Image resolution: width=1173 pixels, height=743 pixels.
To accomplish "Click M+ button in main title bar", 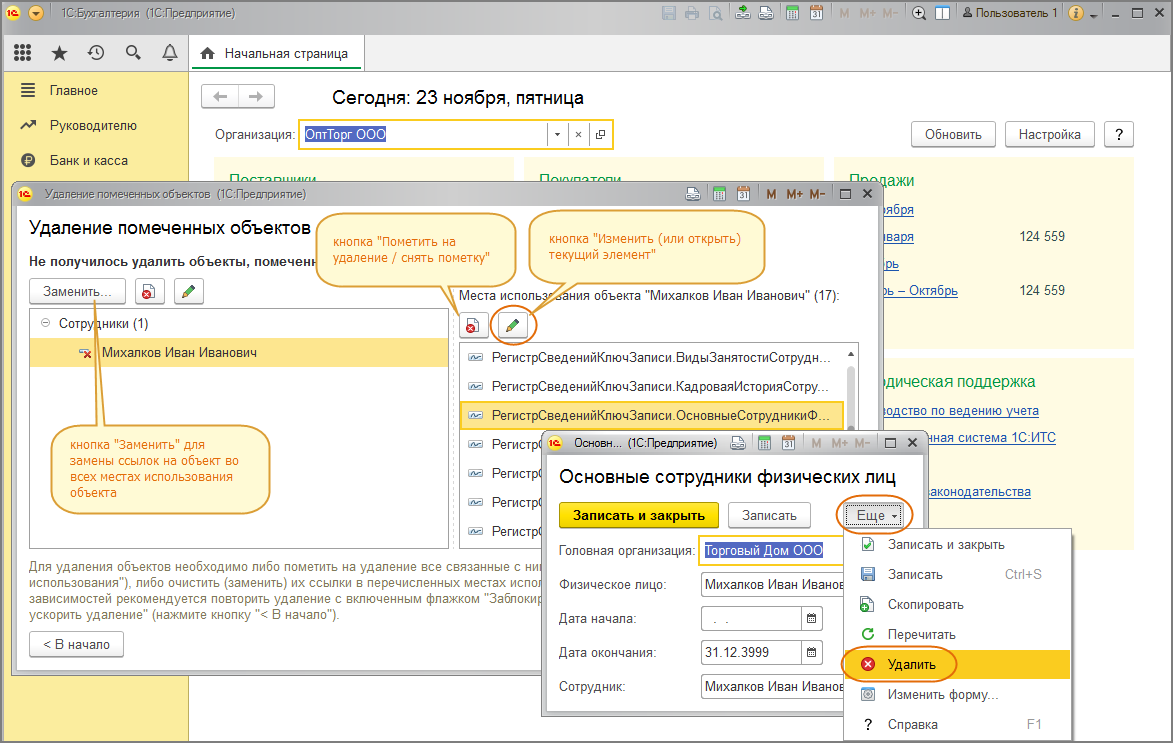I will [x=868, y=13].
